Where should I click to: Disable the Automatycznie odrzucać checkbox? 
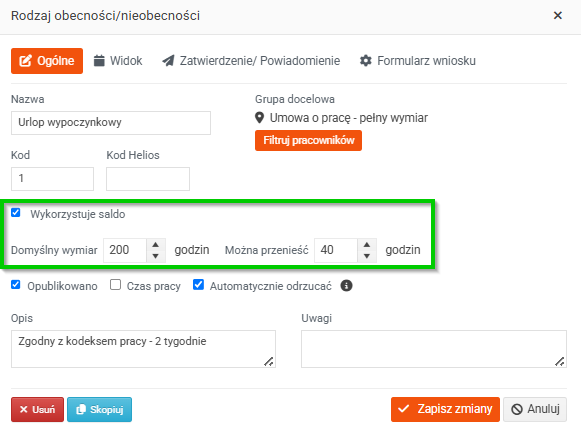click(x=199, y=285)
